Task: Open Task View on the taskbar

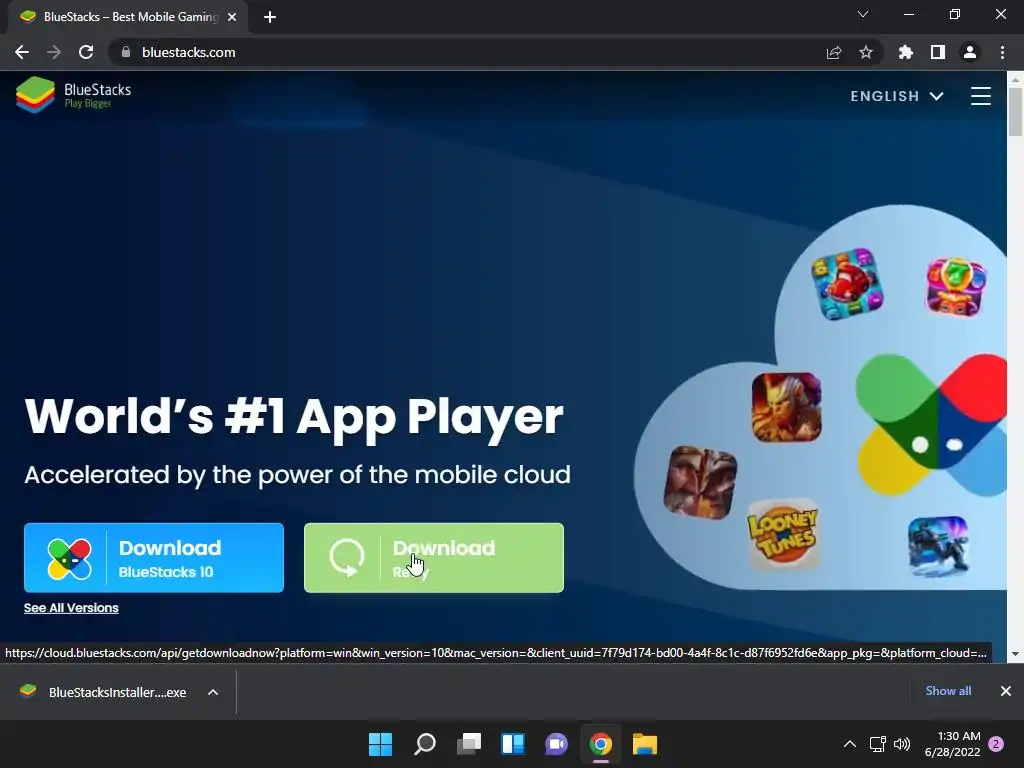Action: pos(469,744)
